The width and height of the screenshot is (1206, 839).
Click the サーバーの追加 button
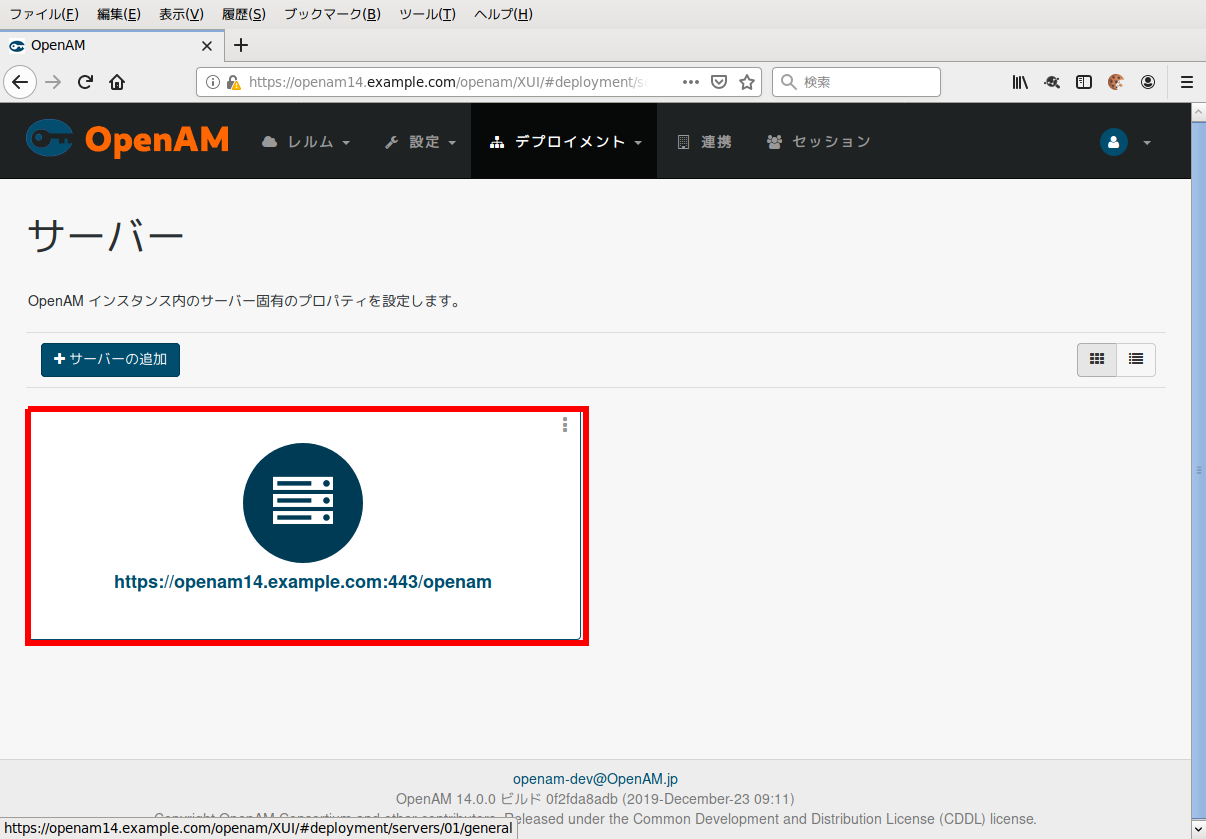pos(110,359)
